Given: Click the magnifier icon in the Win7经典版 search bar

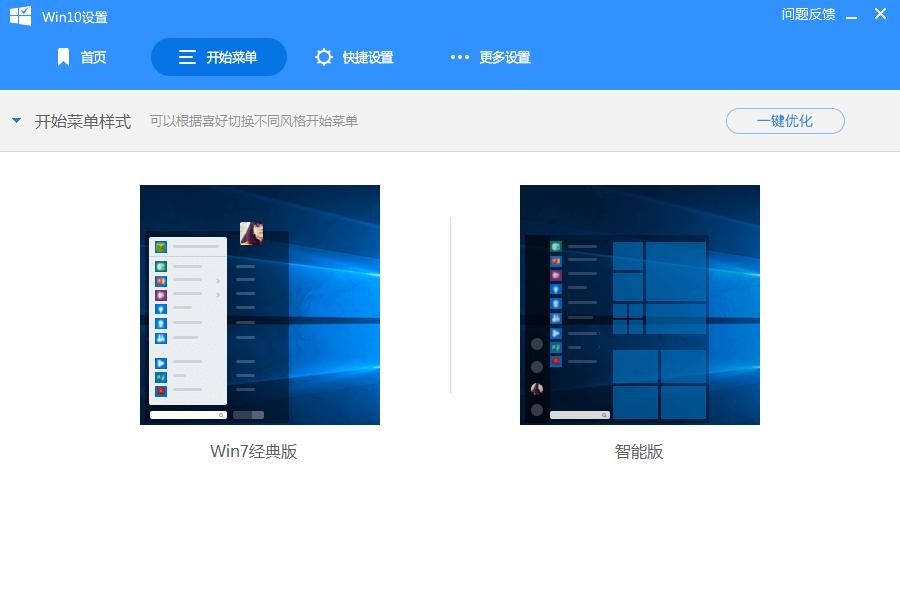Looking at the screenshot, I should point(220,413).
